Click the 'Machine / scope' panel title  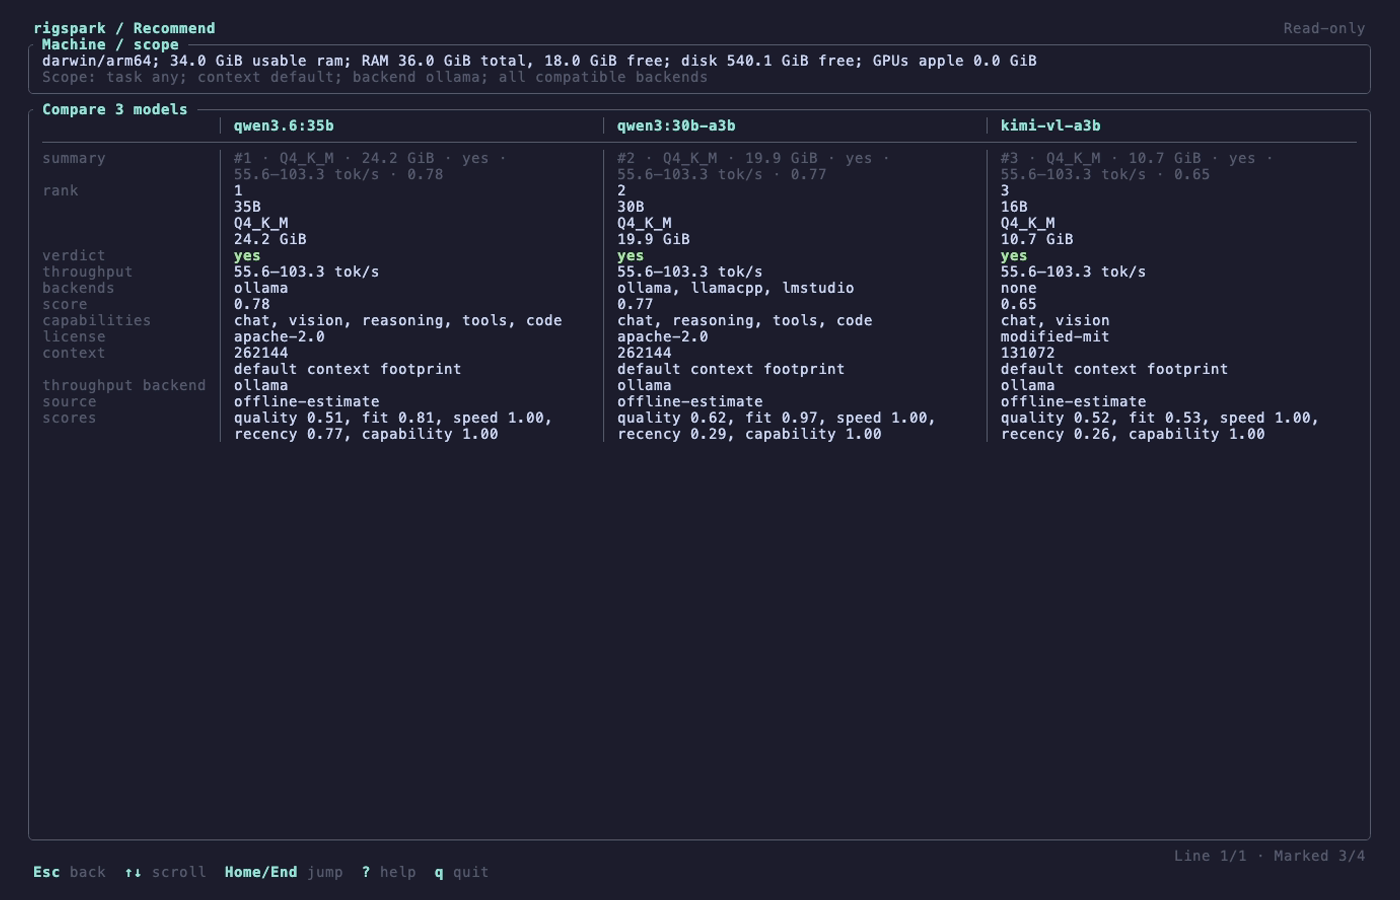tap(110, 45)
